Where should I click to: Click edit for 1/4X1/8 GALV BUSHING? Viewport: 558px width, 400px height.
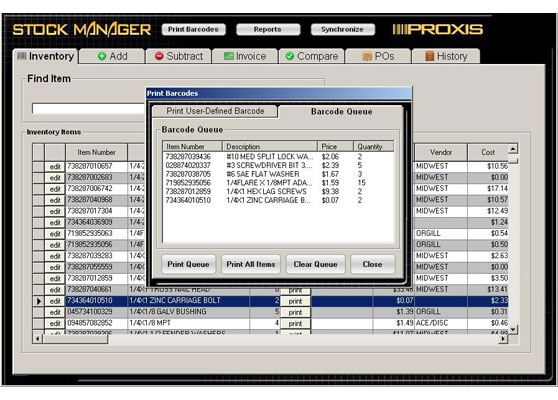(55, 312)
